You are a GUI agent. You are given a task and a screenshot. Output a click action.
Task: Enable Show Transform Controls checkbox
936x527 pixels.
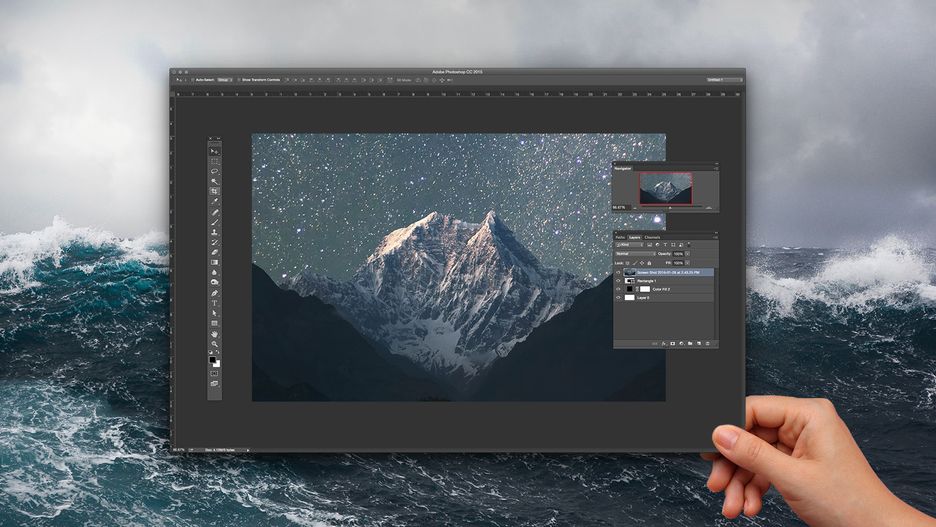click(x=239, y=79)
